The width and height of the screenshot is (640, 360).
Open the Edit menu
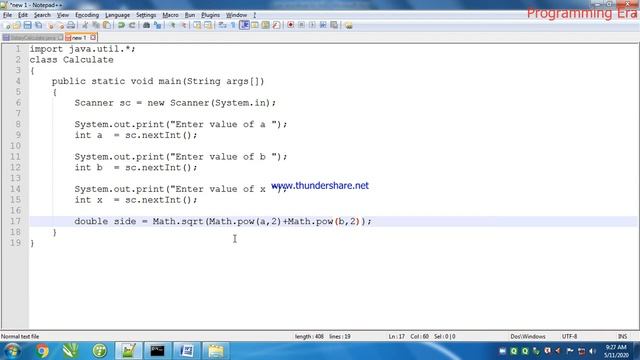coord(23,15)
